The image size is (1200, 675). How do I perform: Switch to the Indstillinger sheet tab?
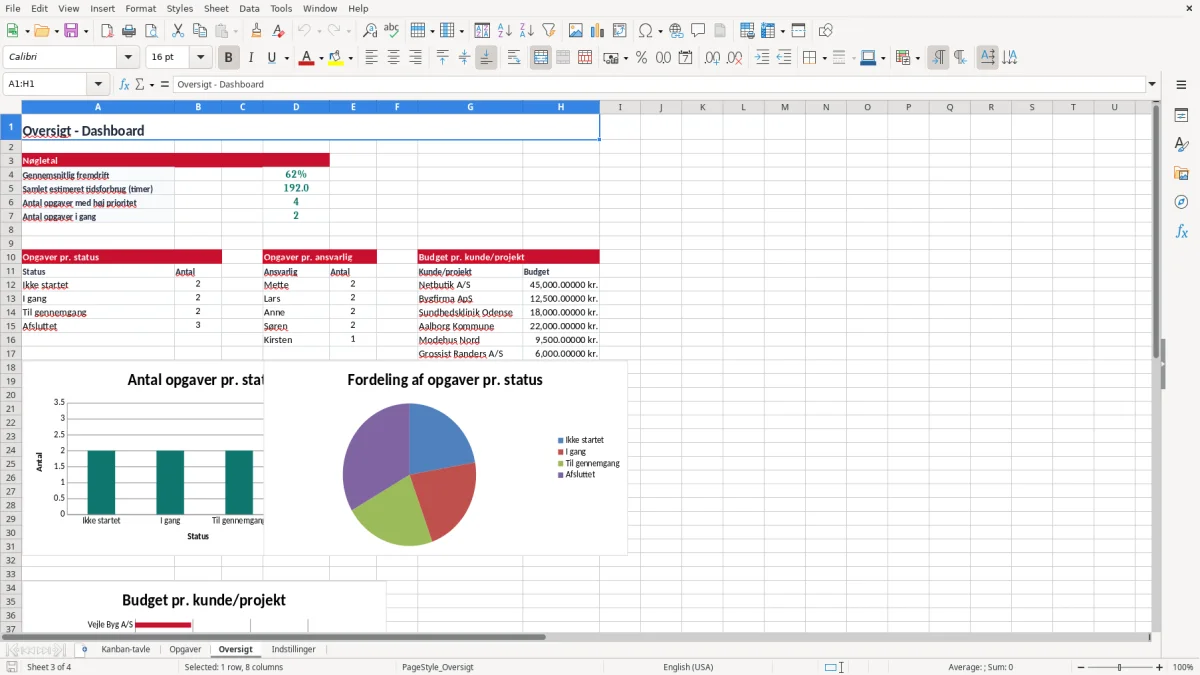(x=293, y=649)
